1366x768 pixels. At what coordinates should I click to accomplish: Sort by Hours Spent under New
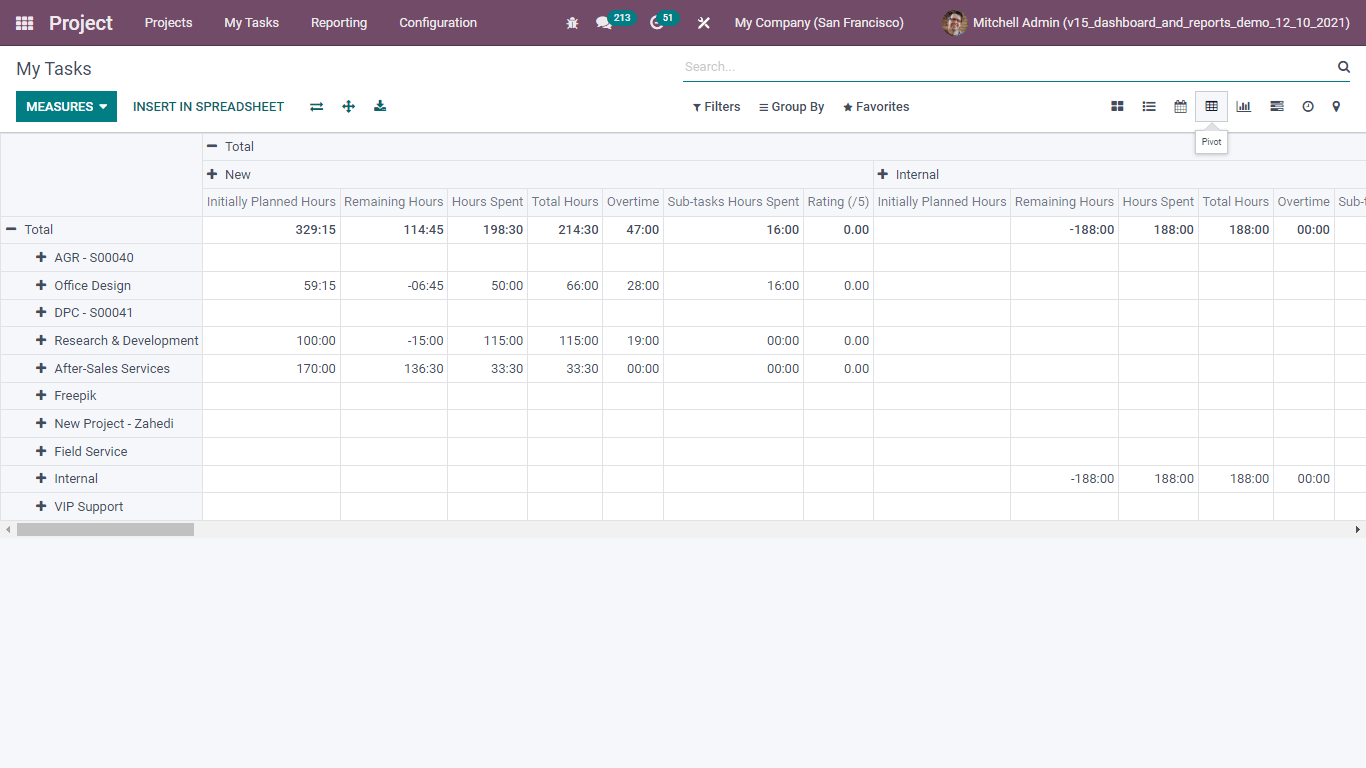click(x=488, y=202)
